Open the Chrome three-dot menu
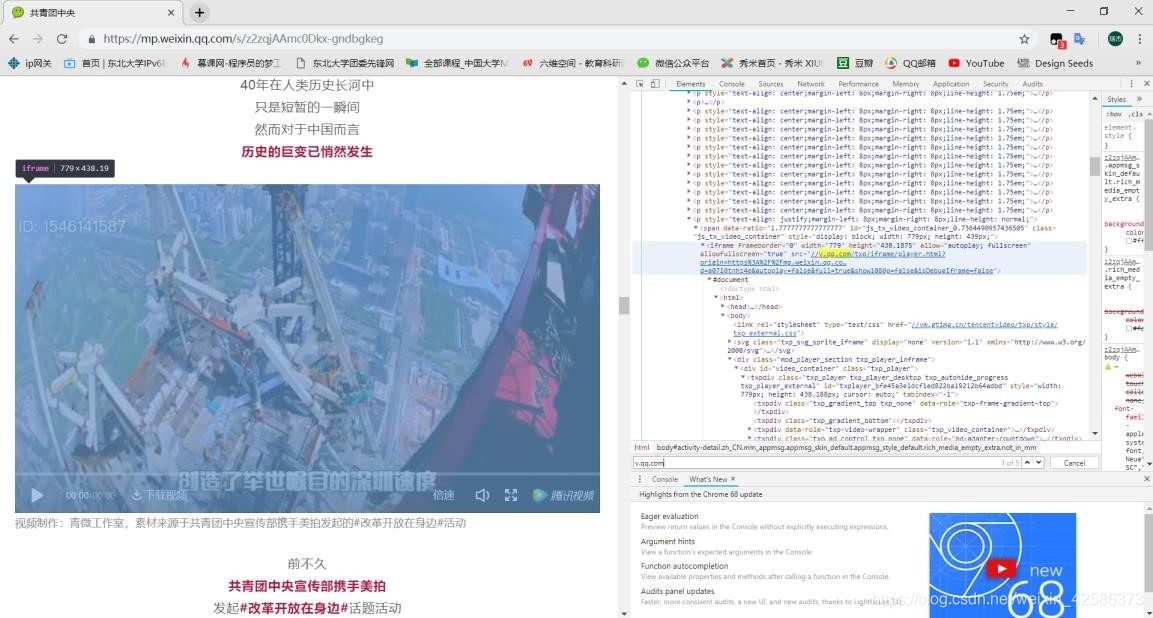This screenshot has width=1153, height=618. pyautogui.click(x=1139, y=39)
